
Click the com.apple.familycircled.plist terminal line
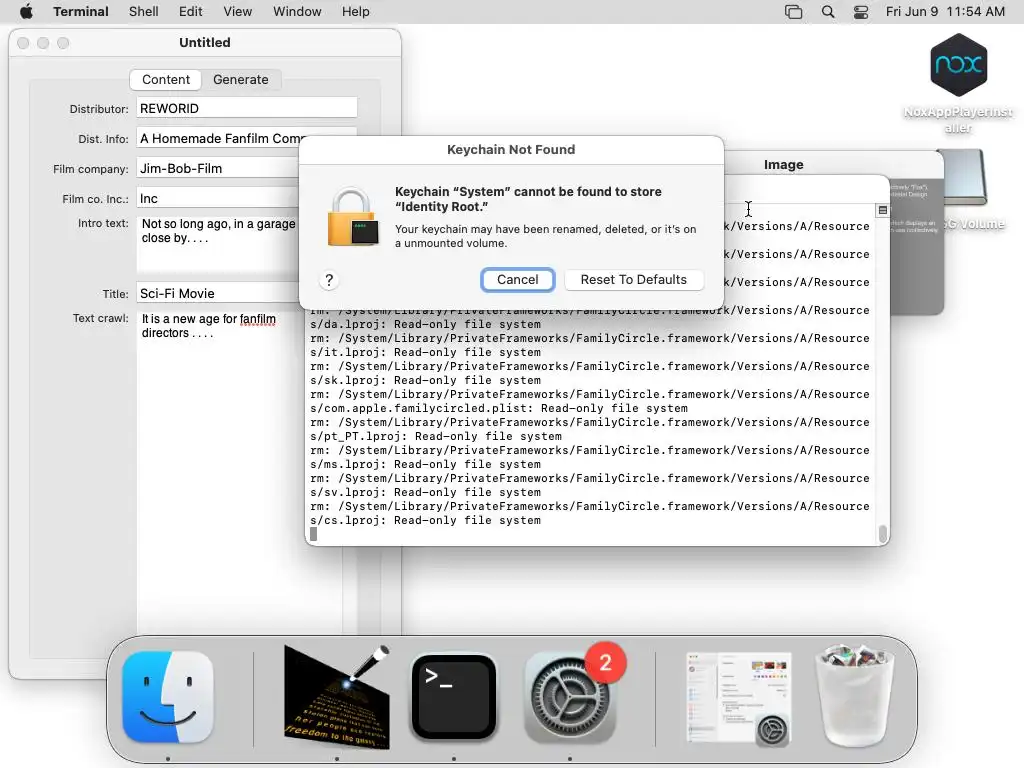(499, 408)
